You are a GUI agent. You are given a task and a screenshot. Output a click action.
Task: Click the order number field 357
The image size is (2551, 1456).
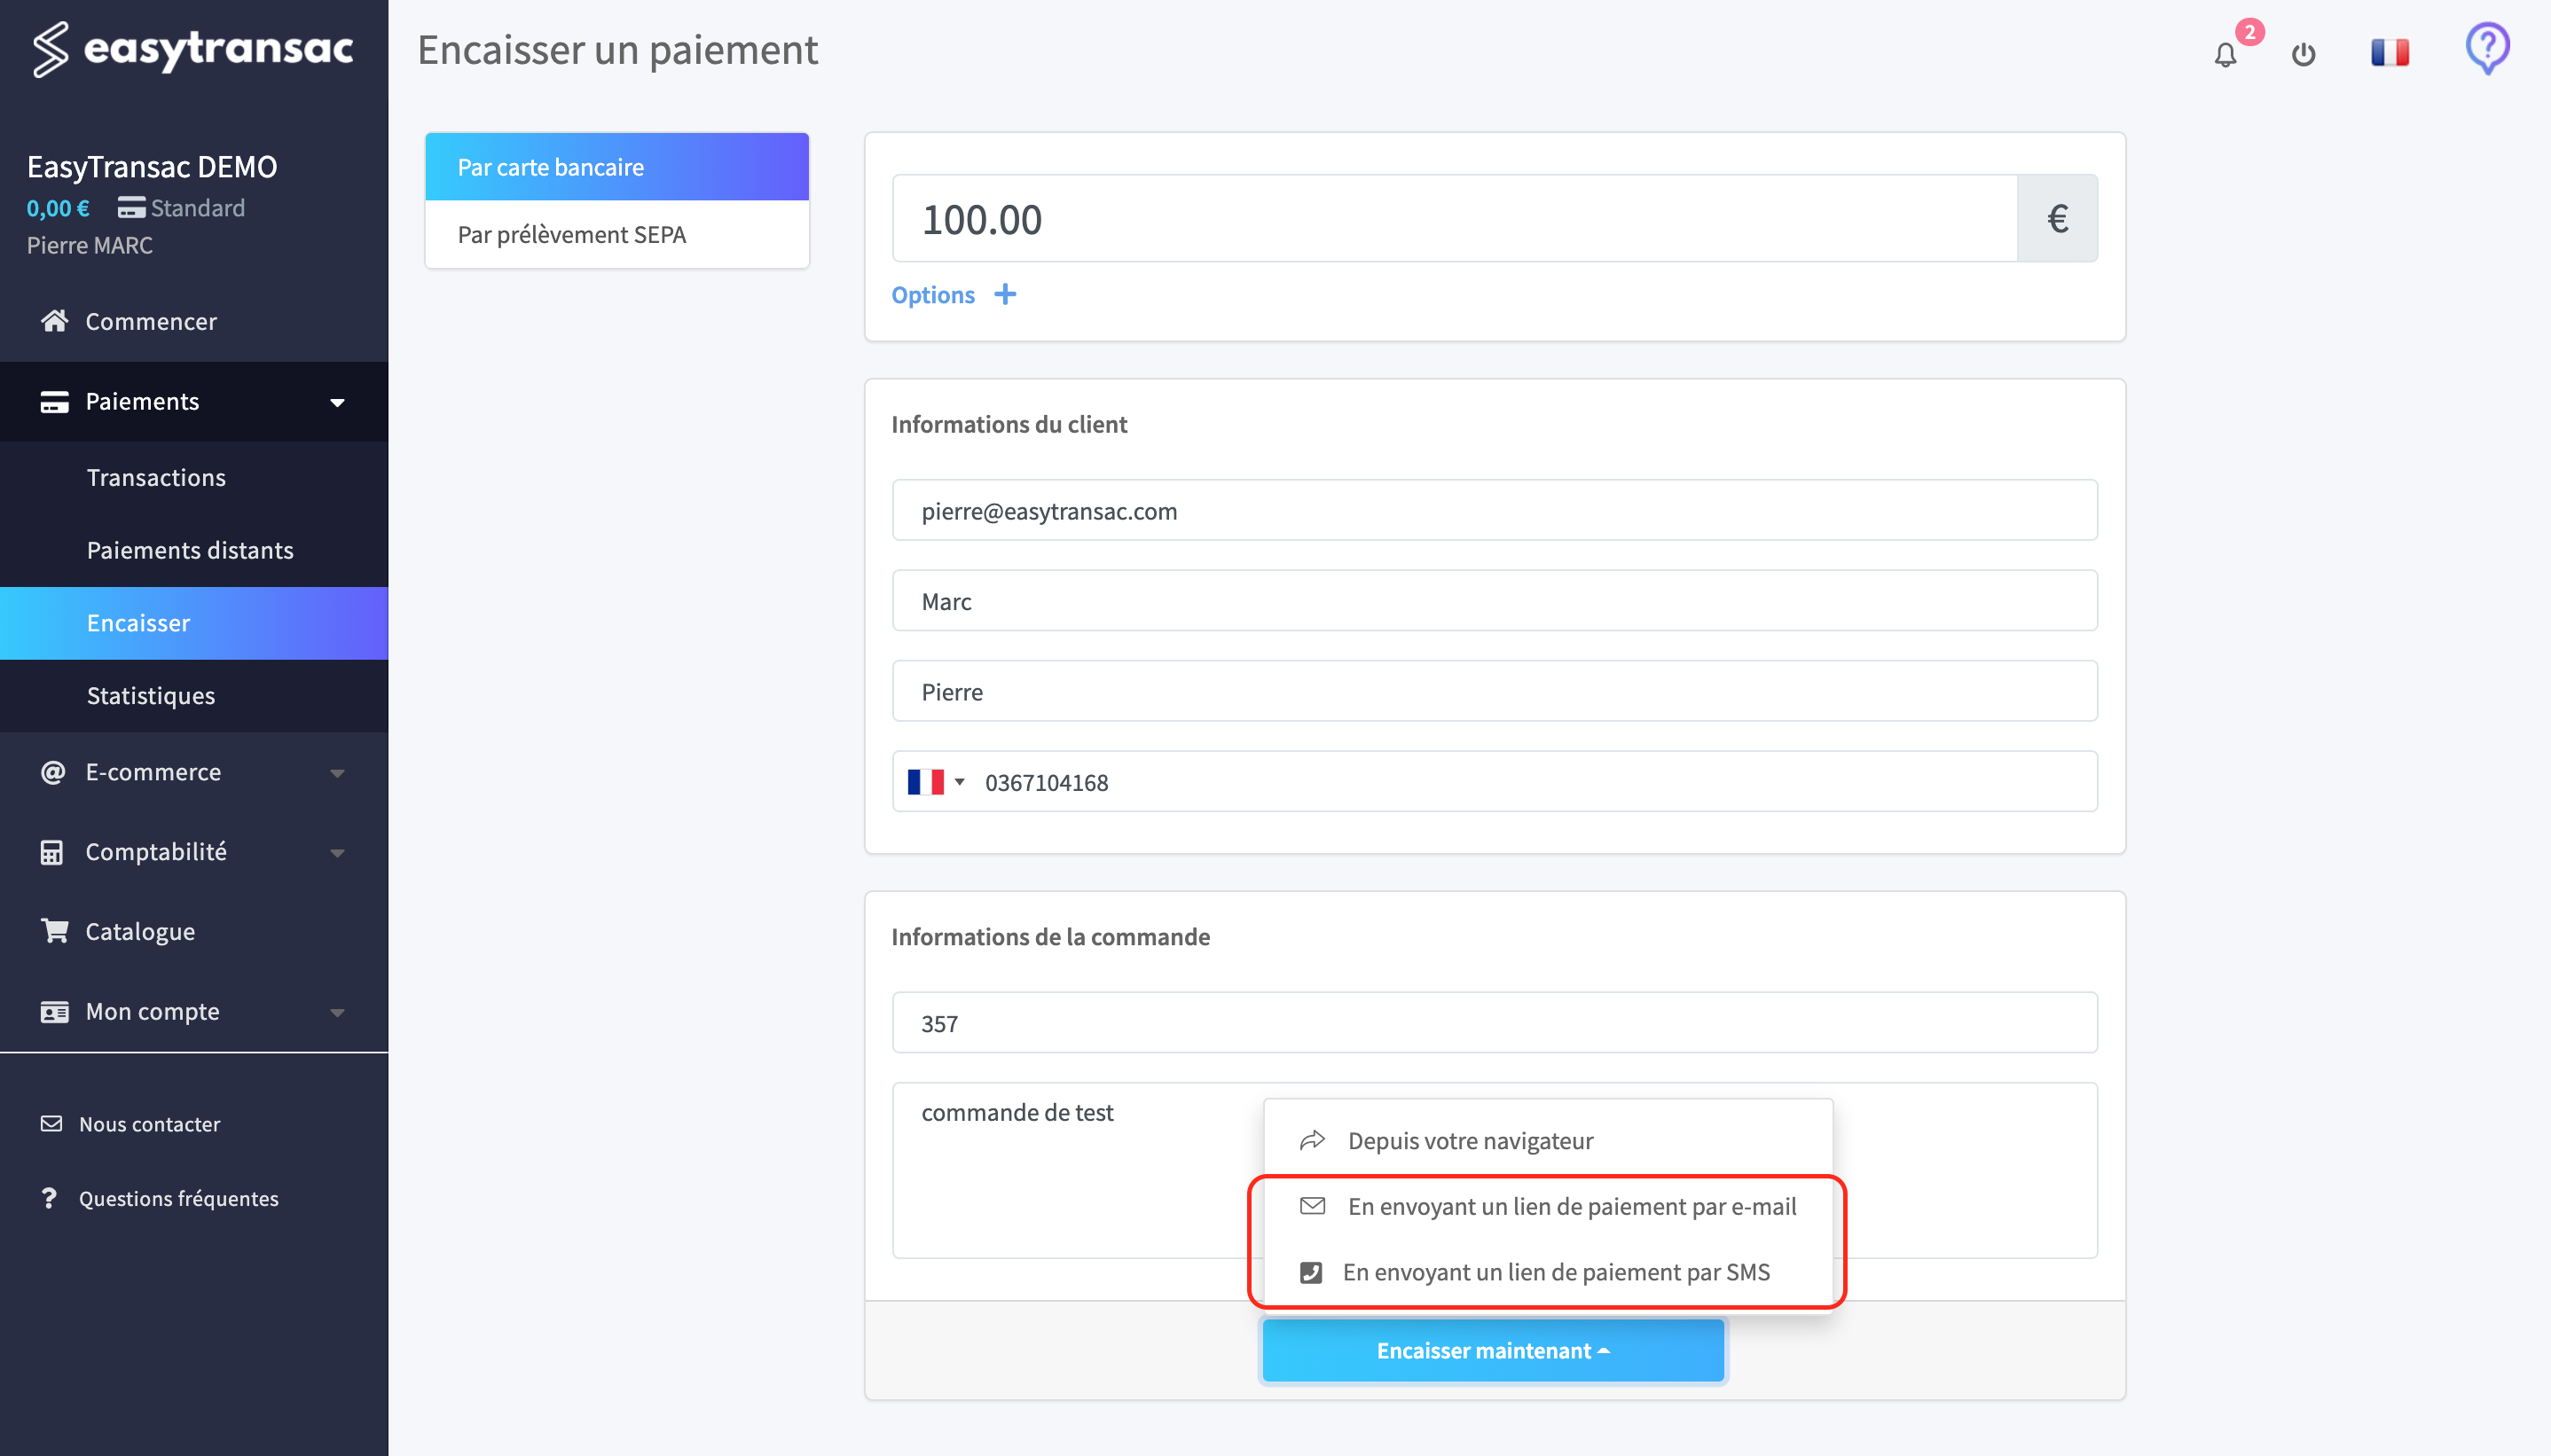point(1494,1023)
